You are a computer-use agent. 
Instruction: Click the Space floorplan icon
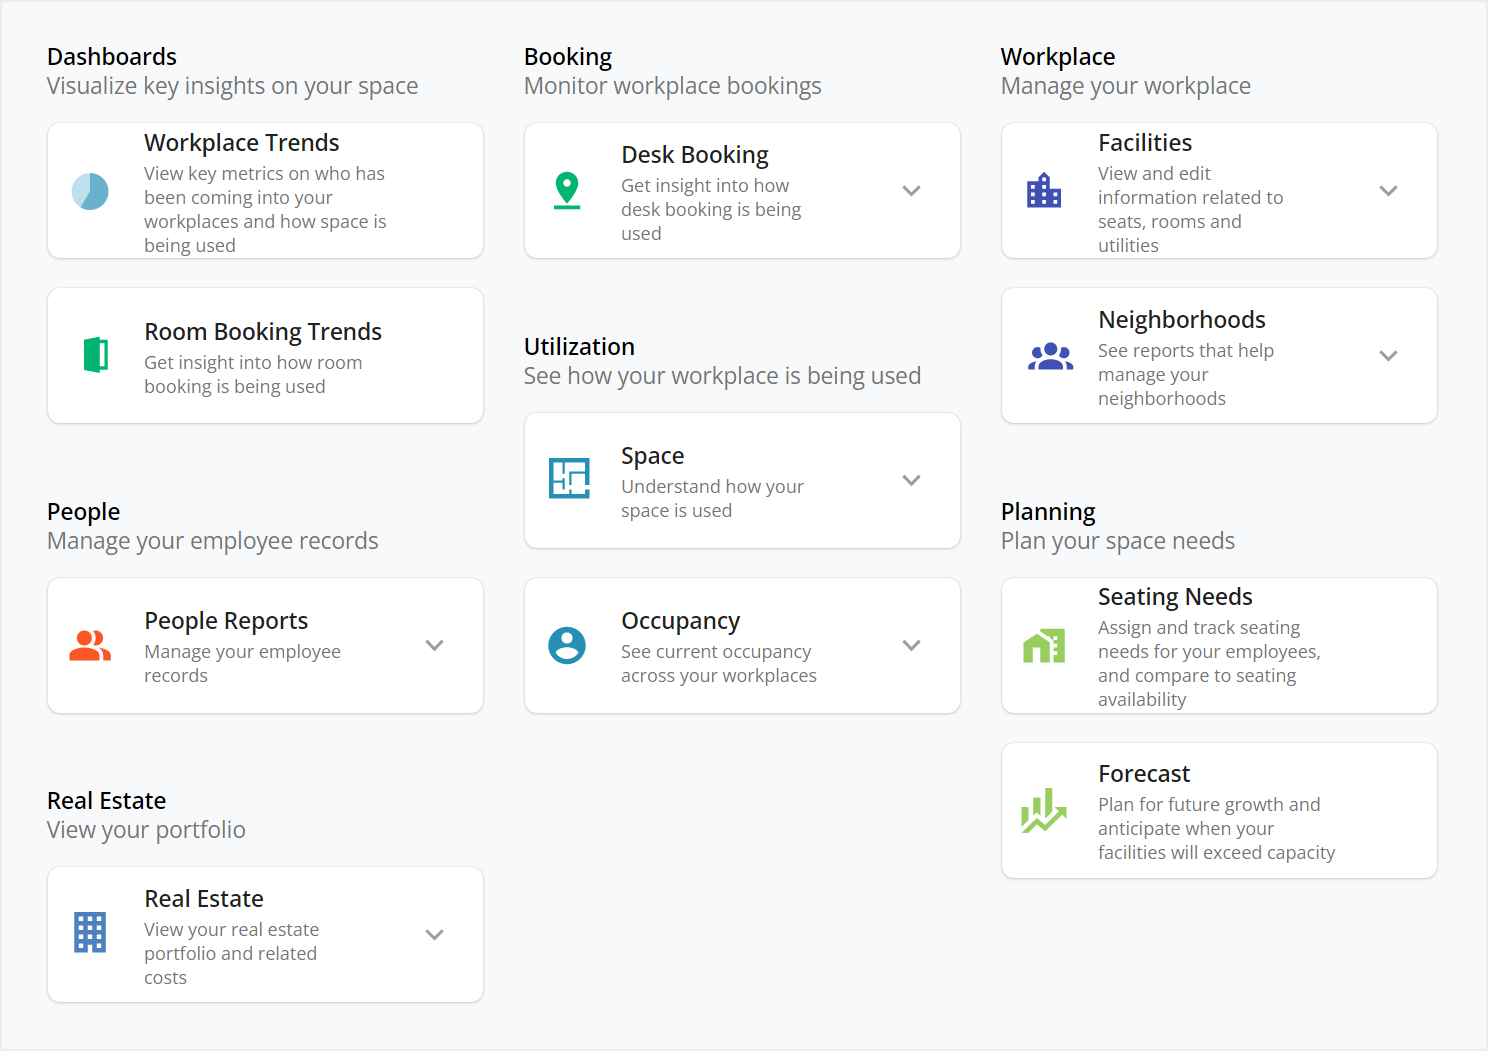(x=569, y=478)
